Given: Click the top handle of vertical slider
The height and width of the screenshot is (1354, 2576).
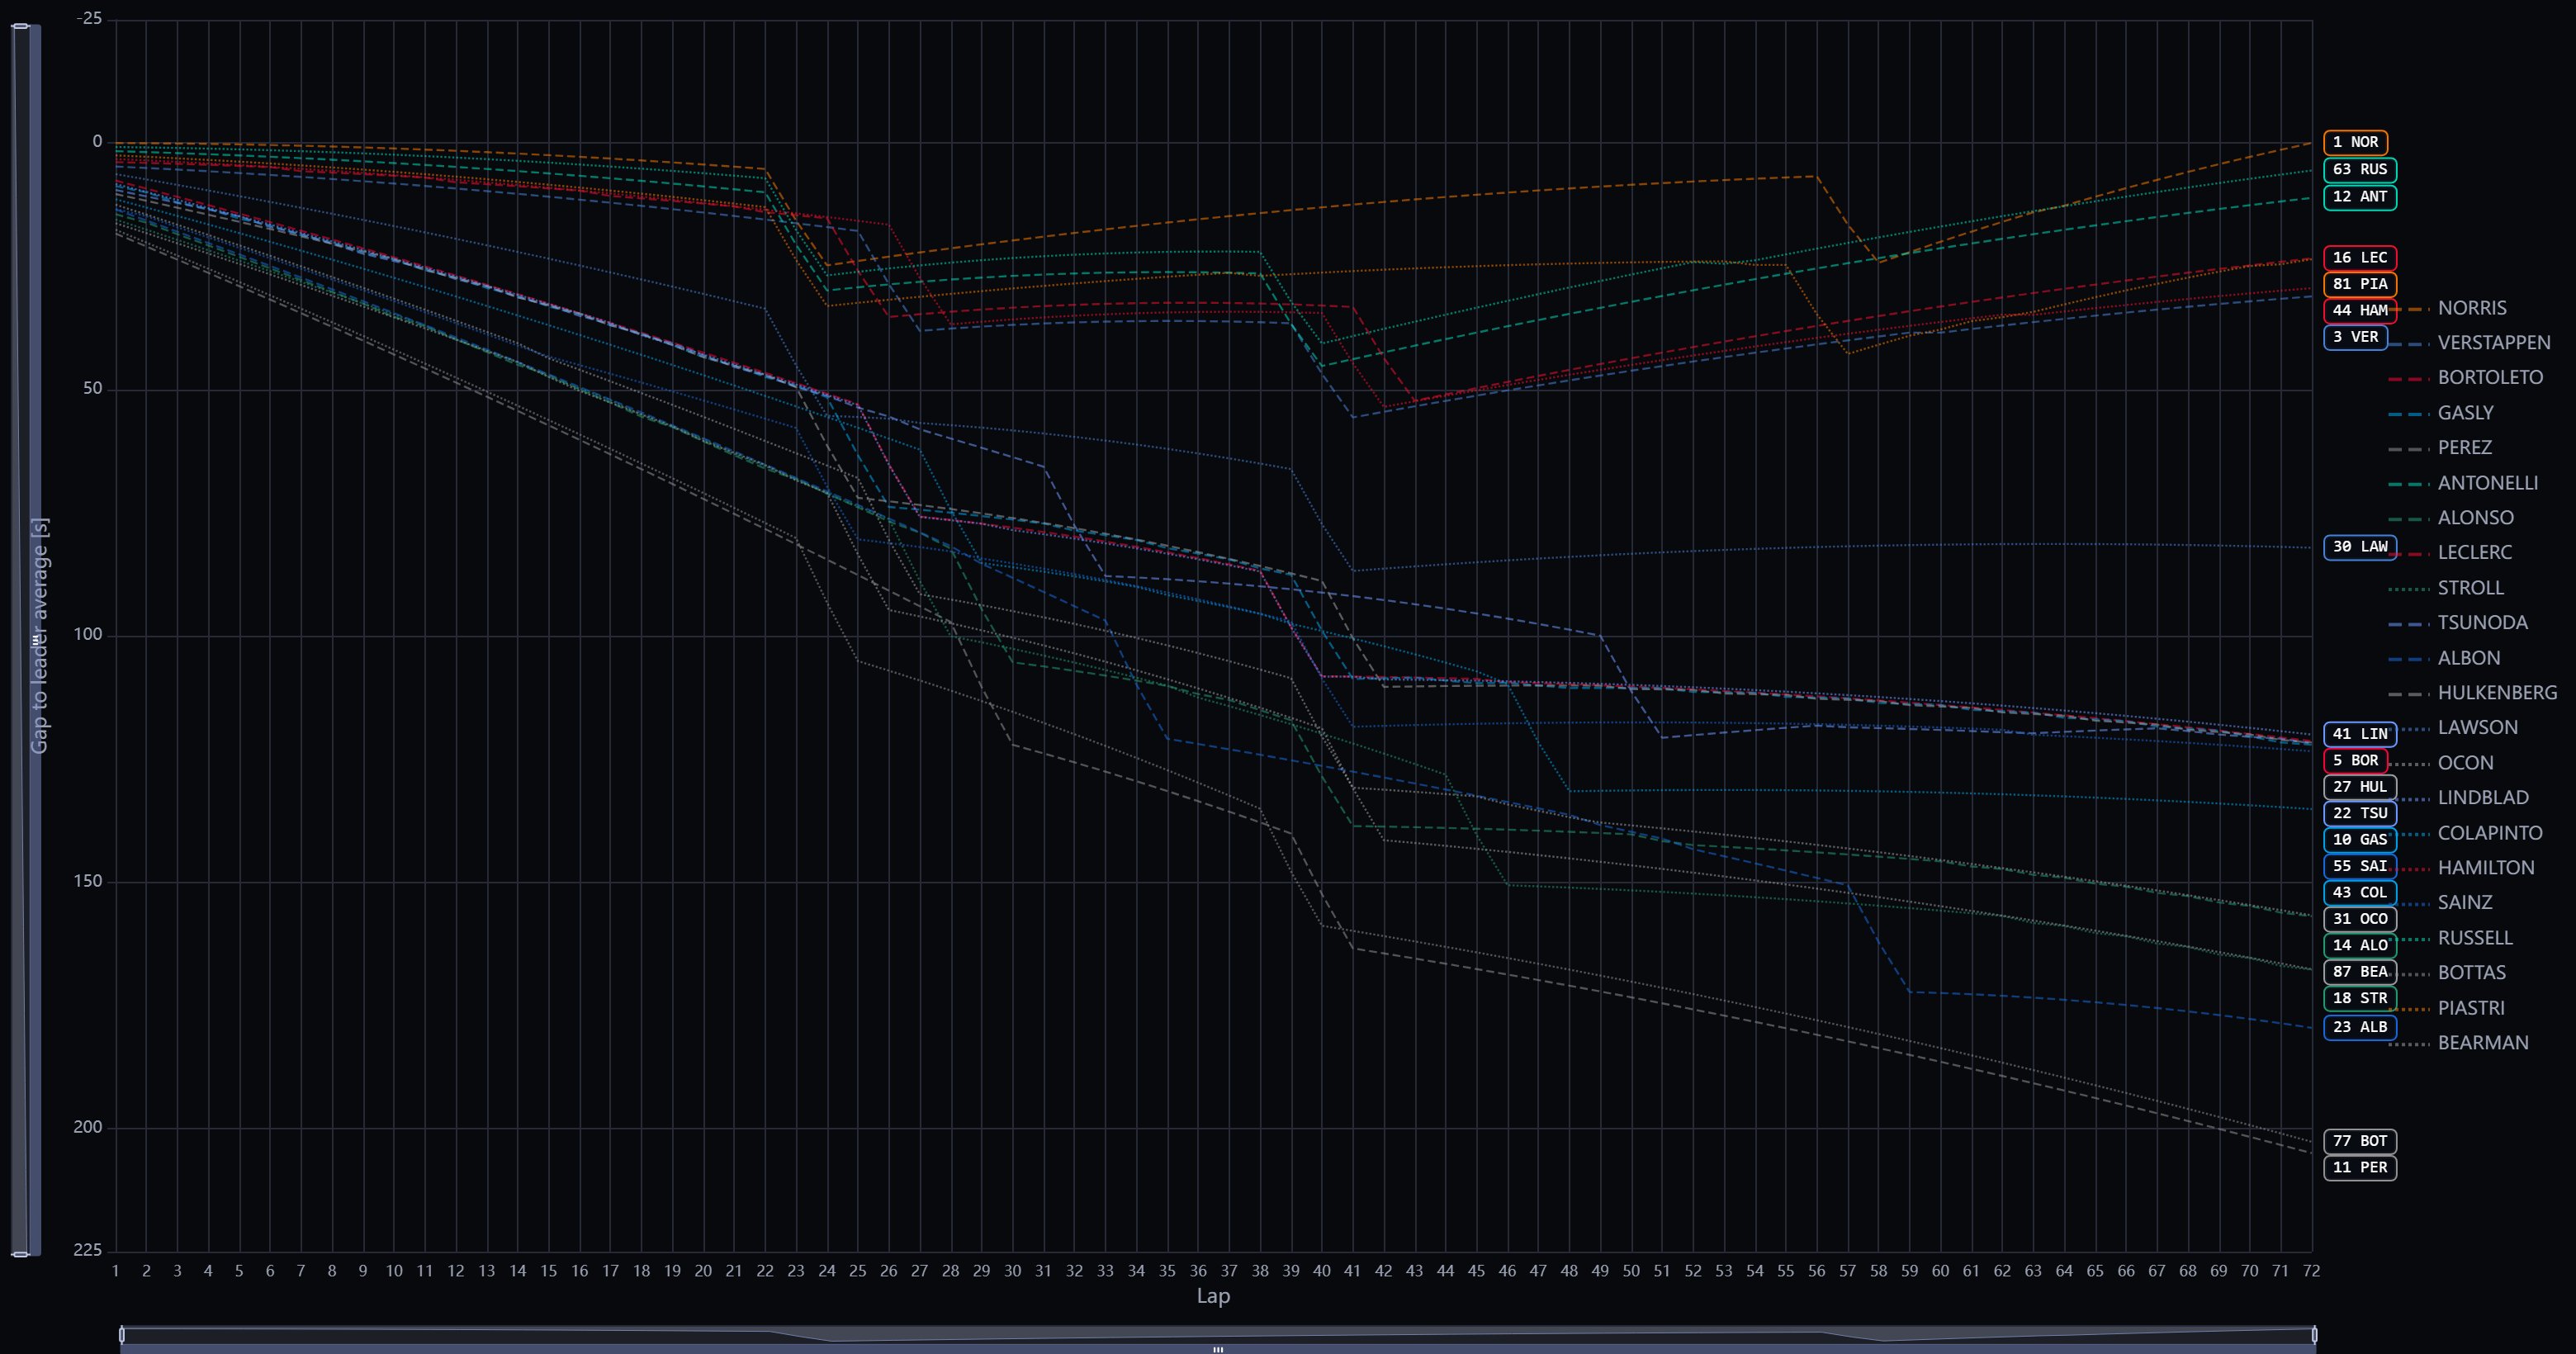Looking at the screenshot, I should point(20,26).
